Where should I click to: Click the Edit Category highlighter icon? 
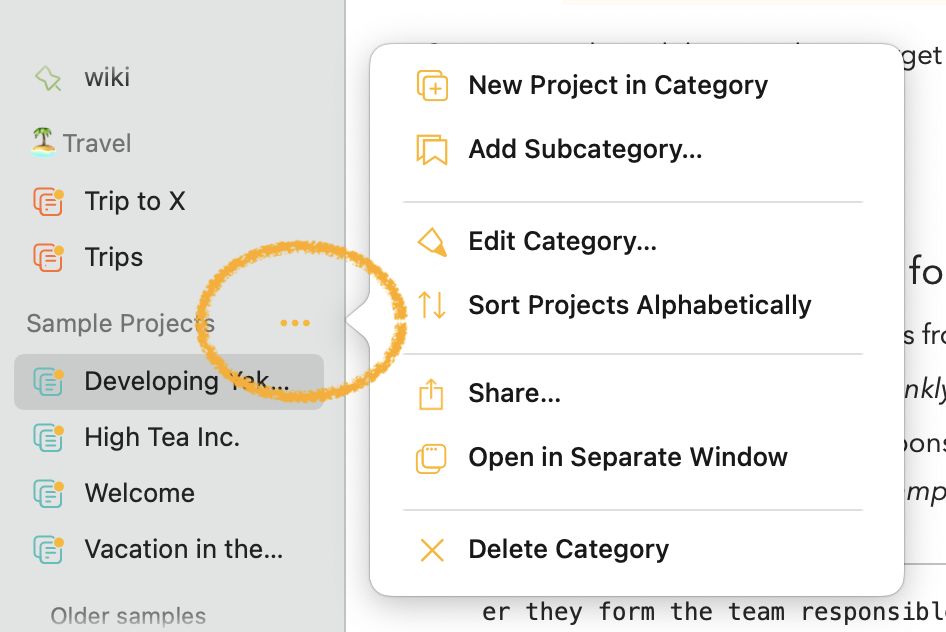(432, 242)
